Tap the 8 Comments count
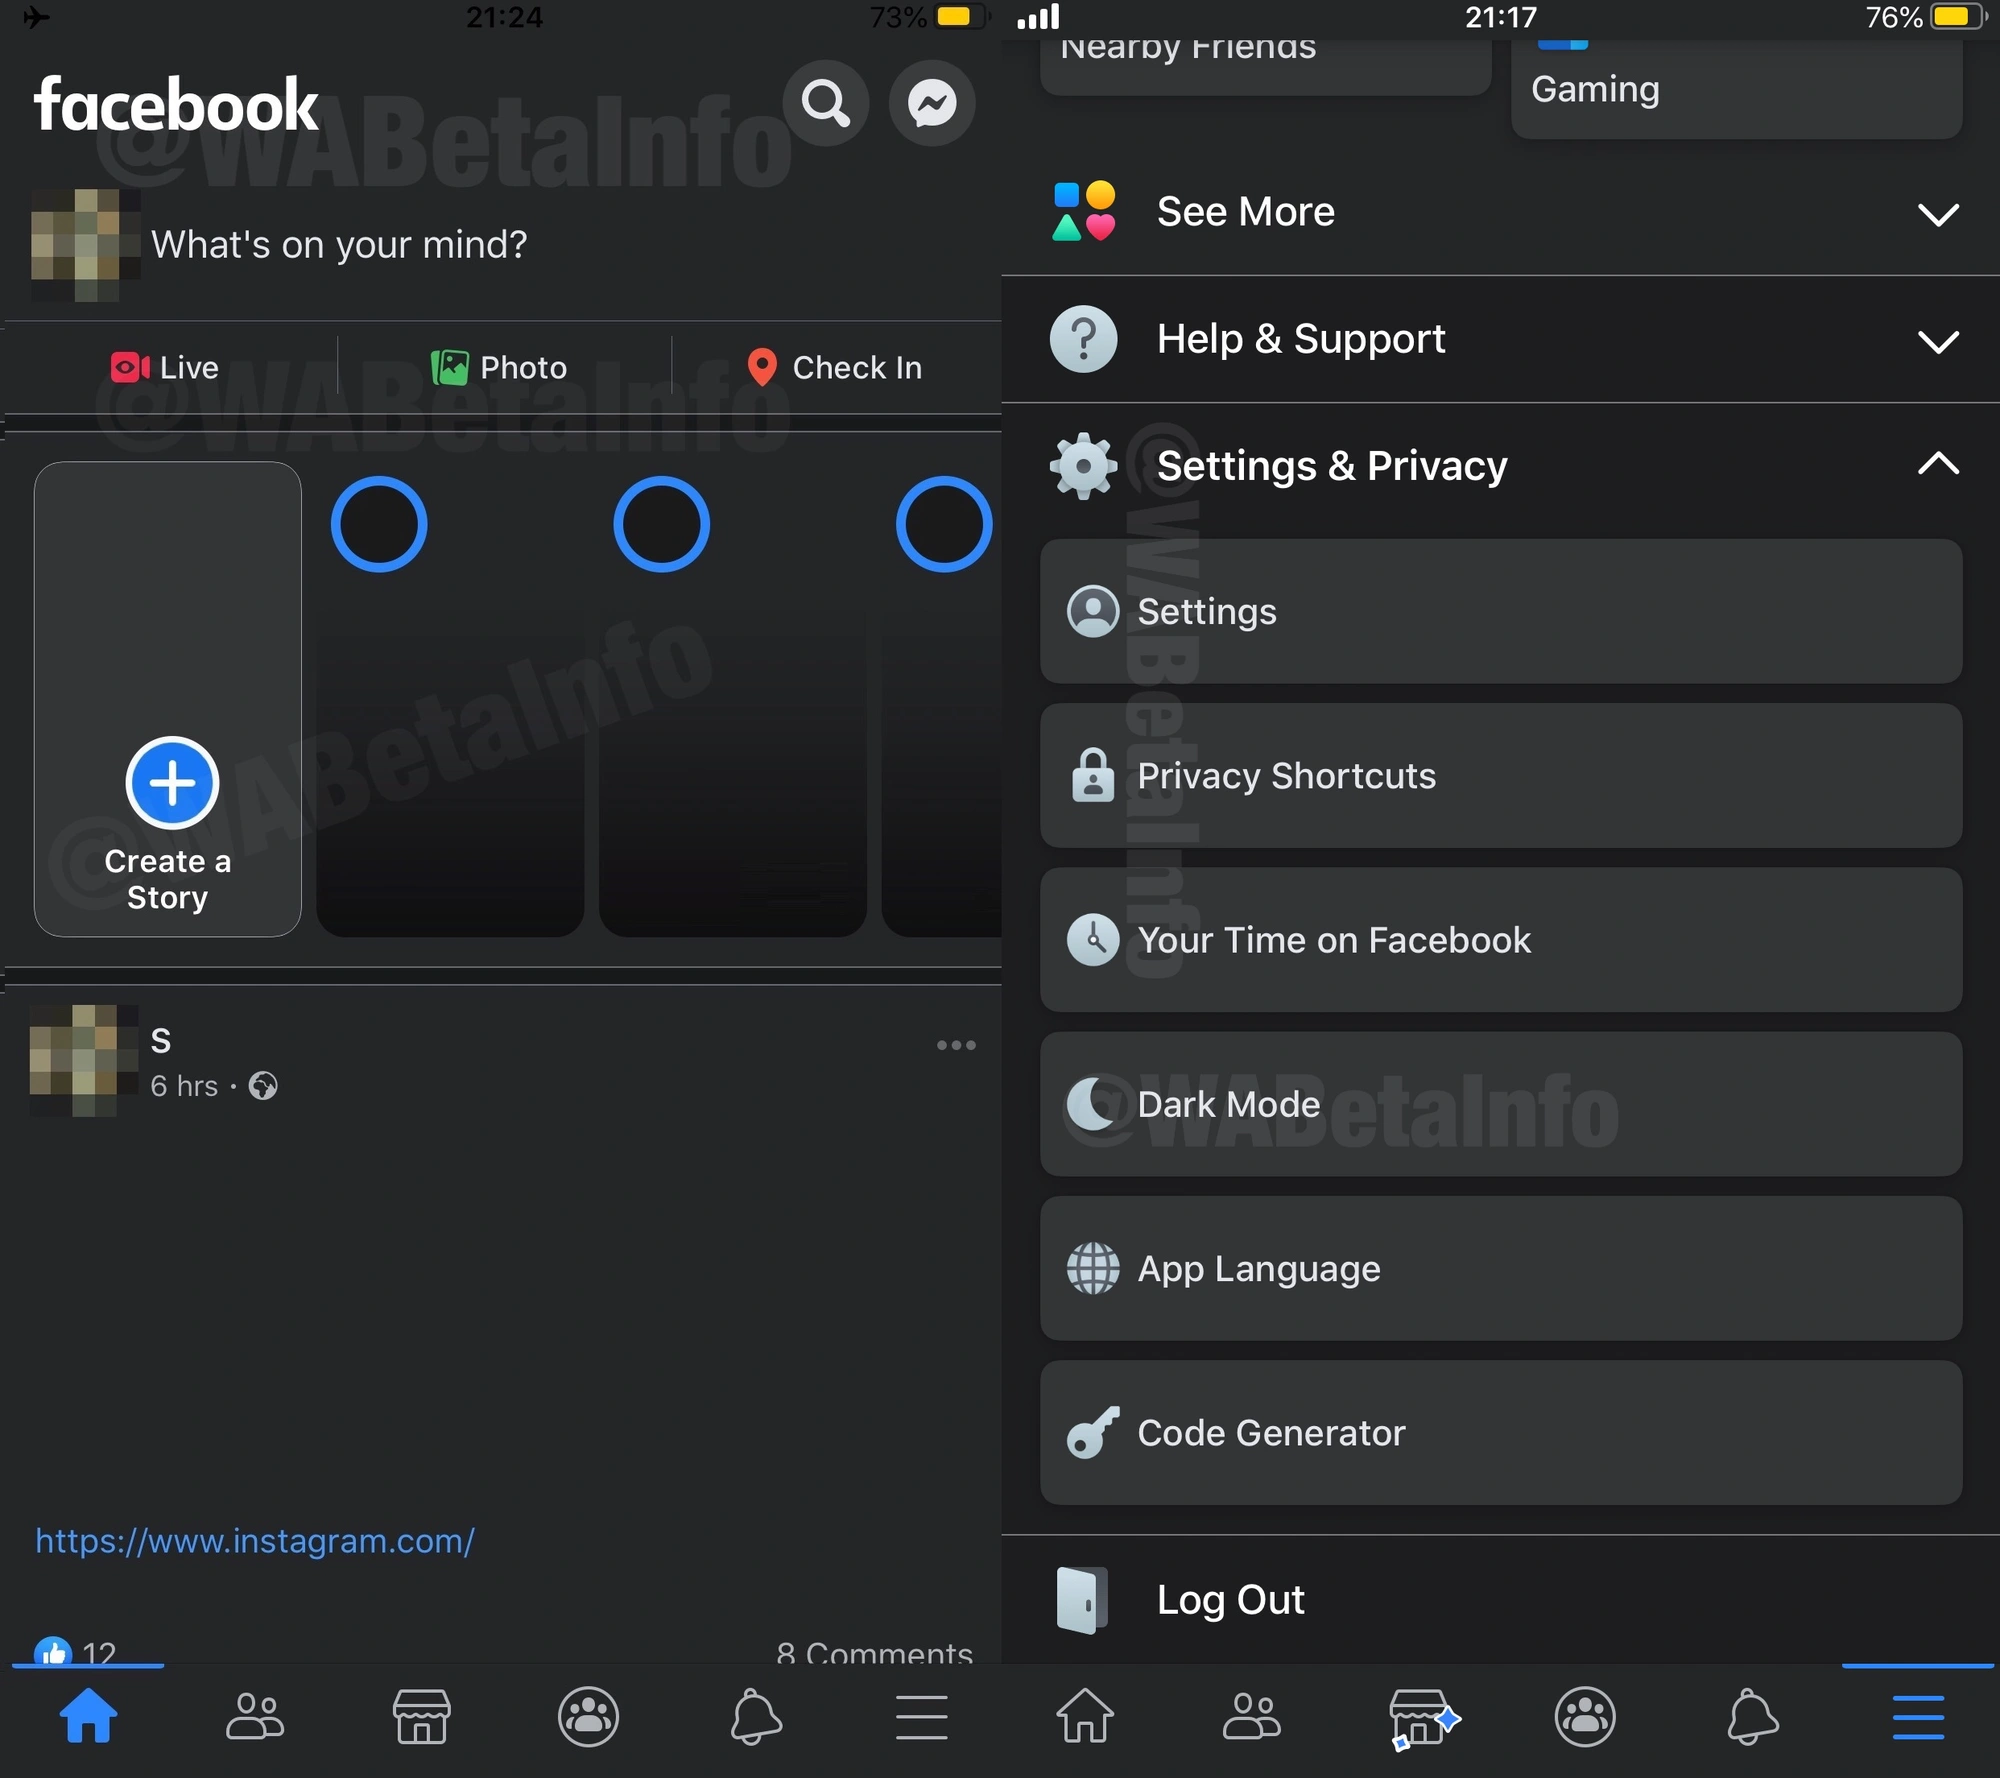 pyautogui.click(x=874, y=1652)
